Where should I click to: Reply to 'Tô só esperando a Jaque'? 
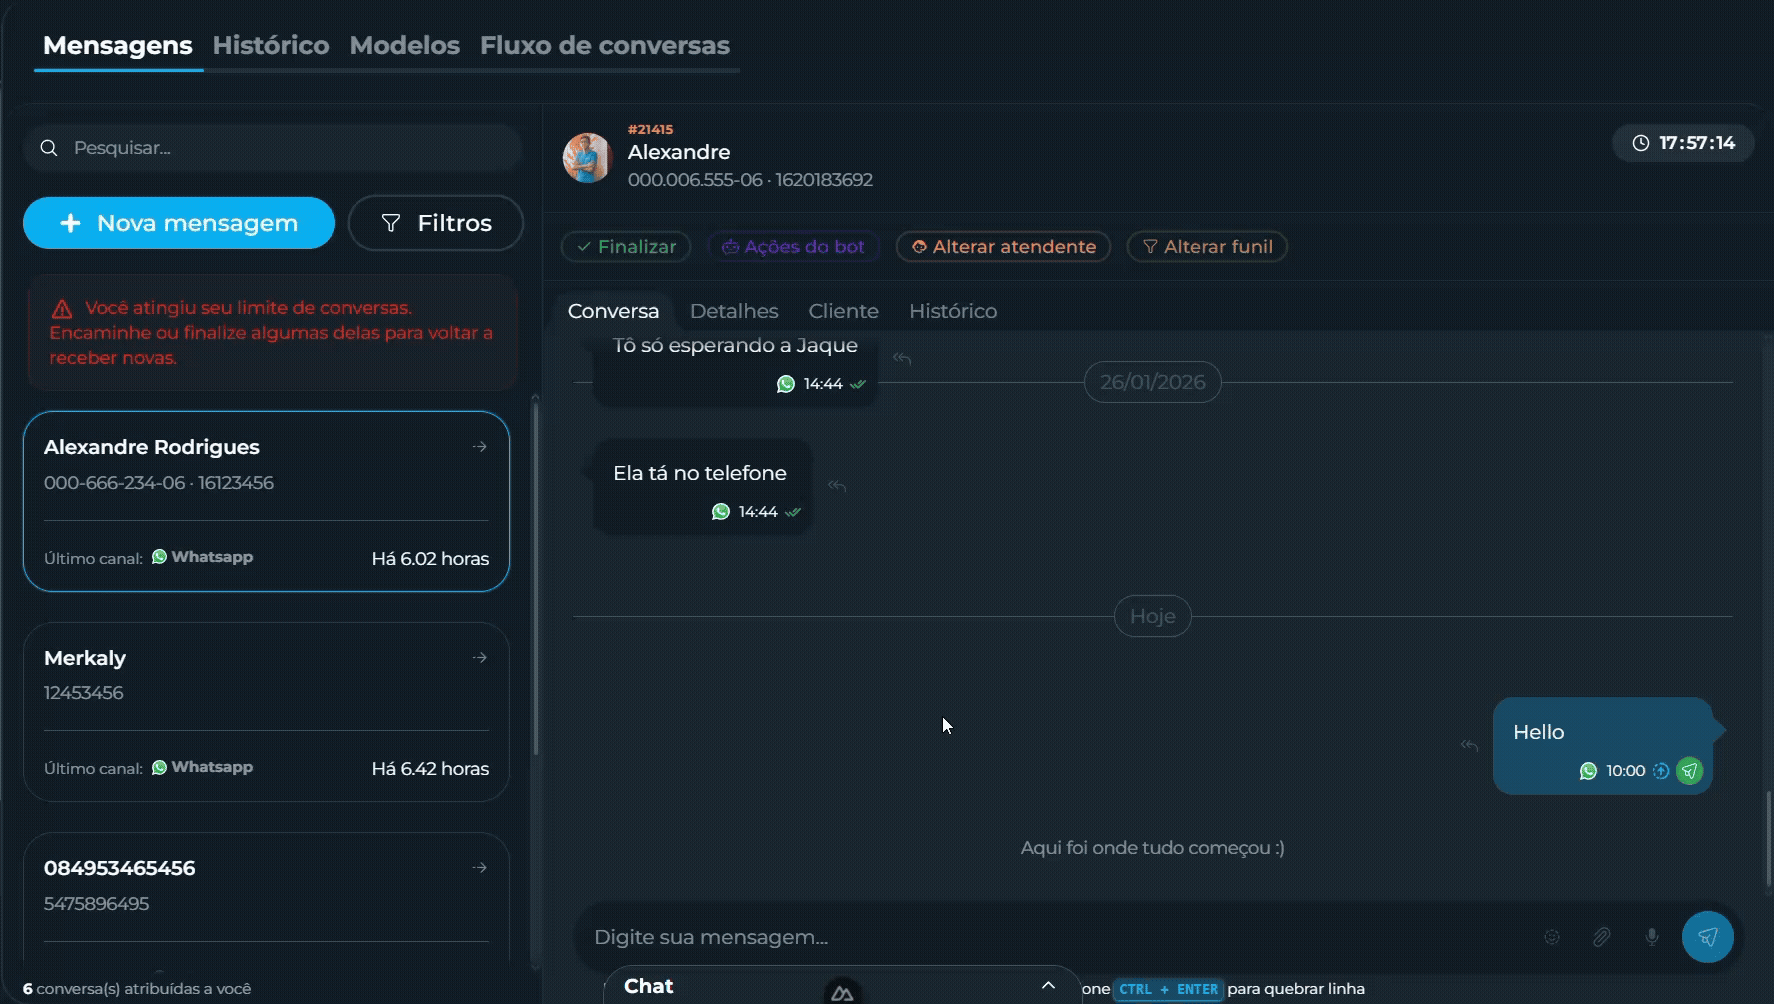point(902,358)
